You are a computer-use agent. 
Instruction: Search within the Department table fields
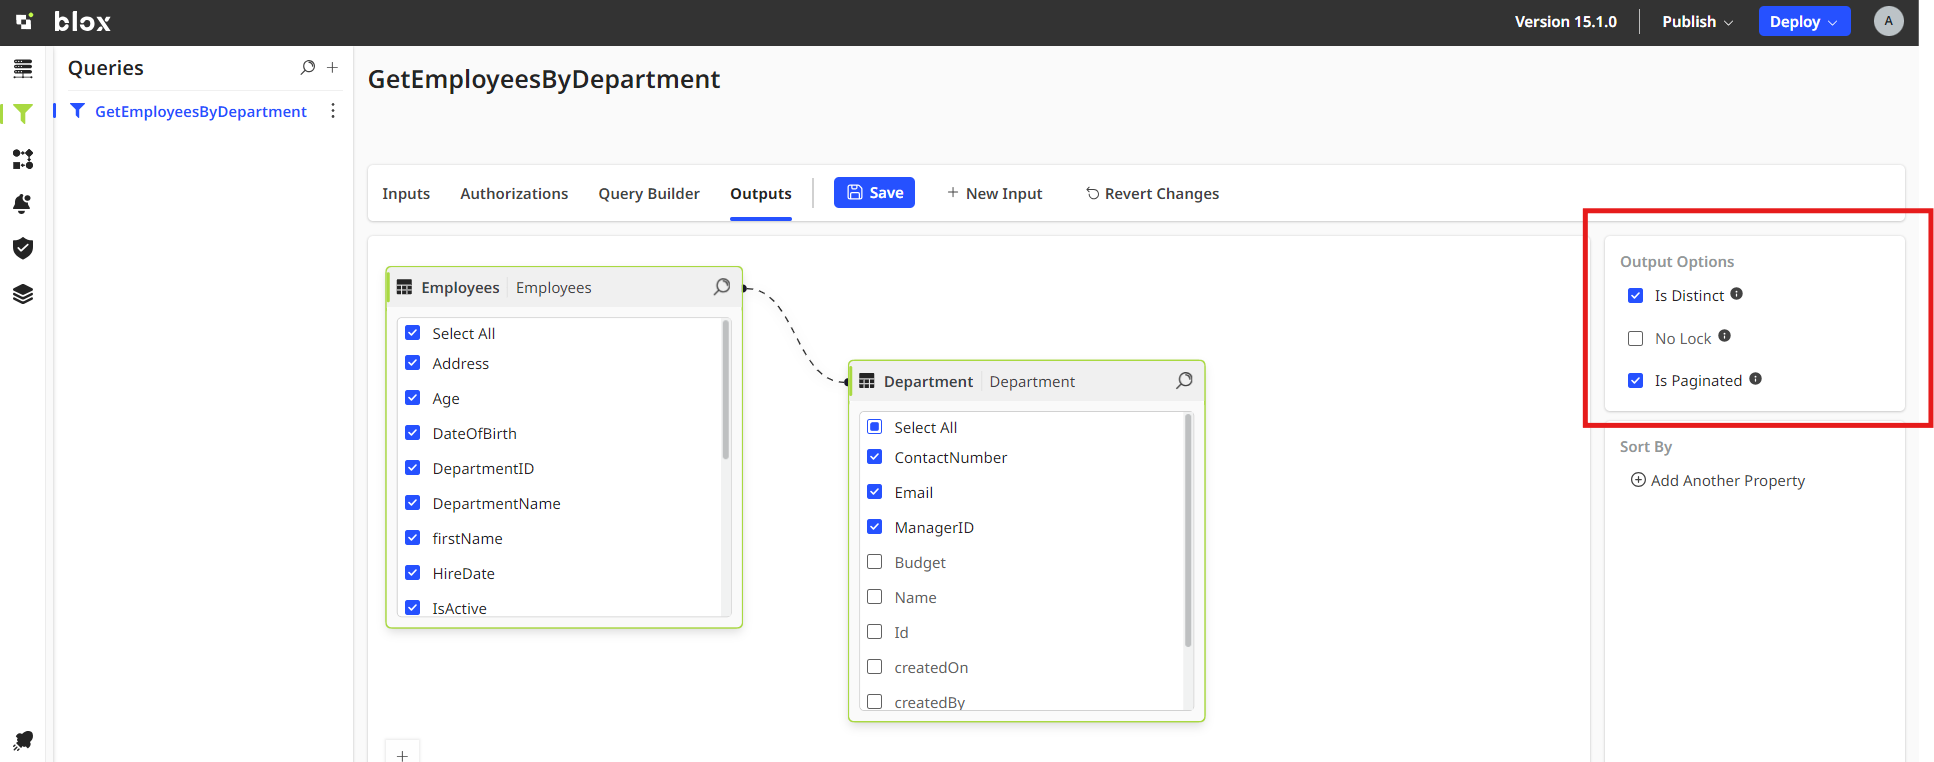1184,381
